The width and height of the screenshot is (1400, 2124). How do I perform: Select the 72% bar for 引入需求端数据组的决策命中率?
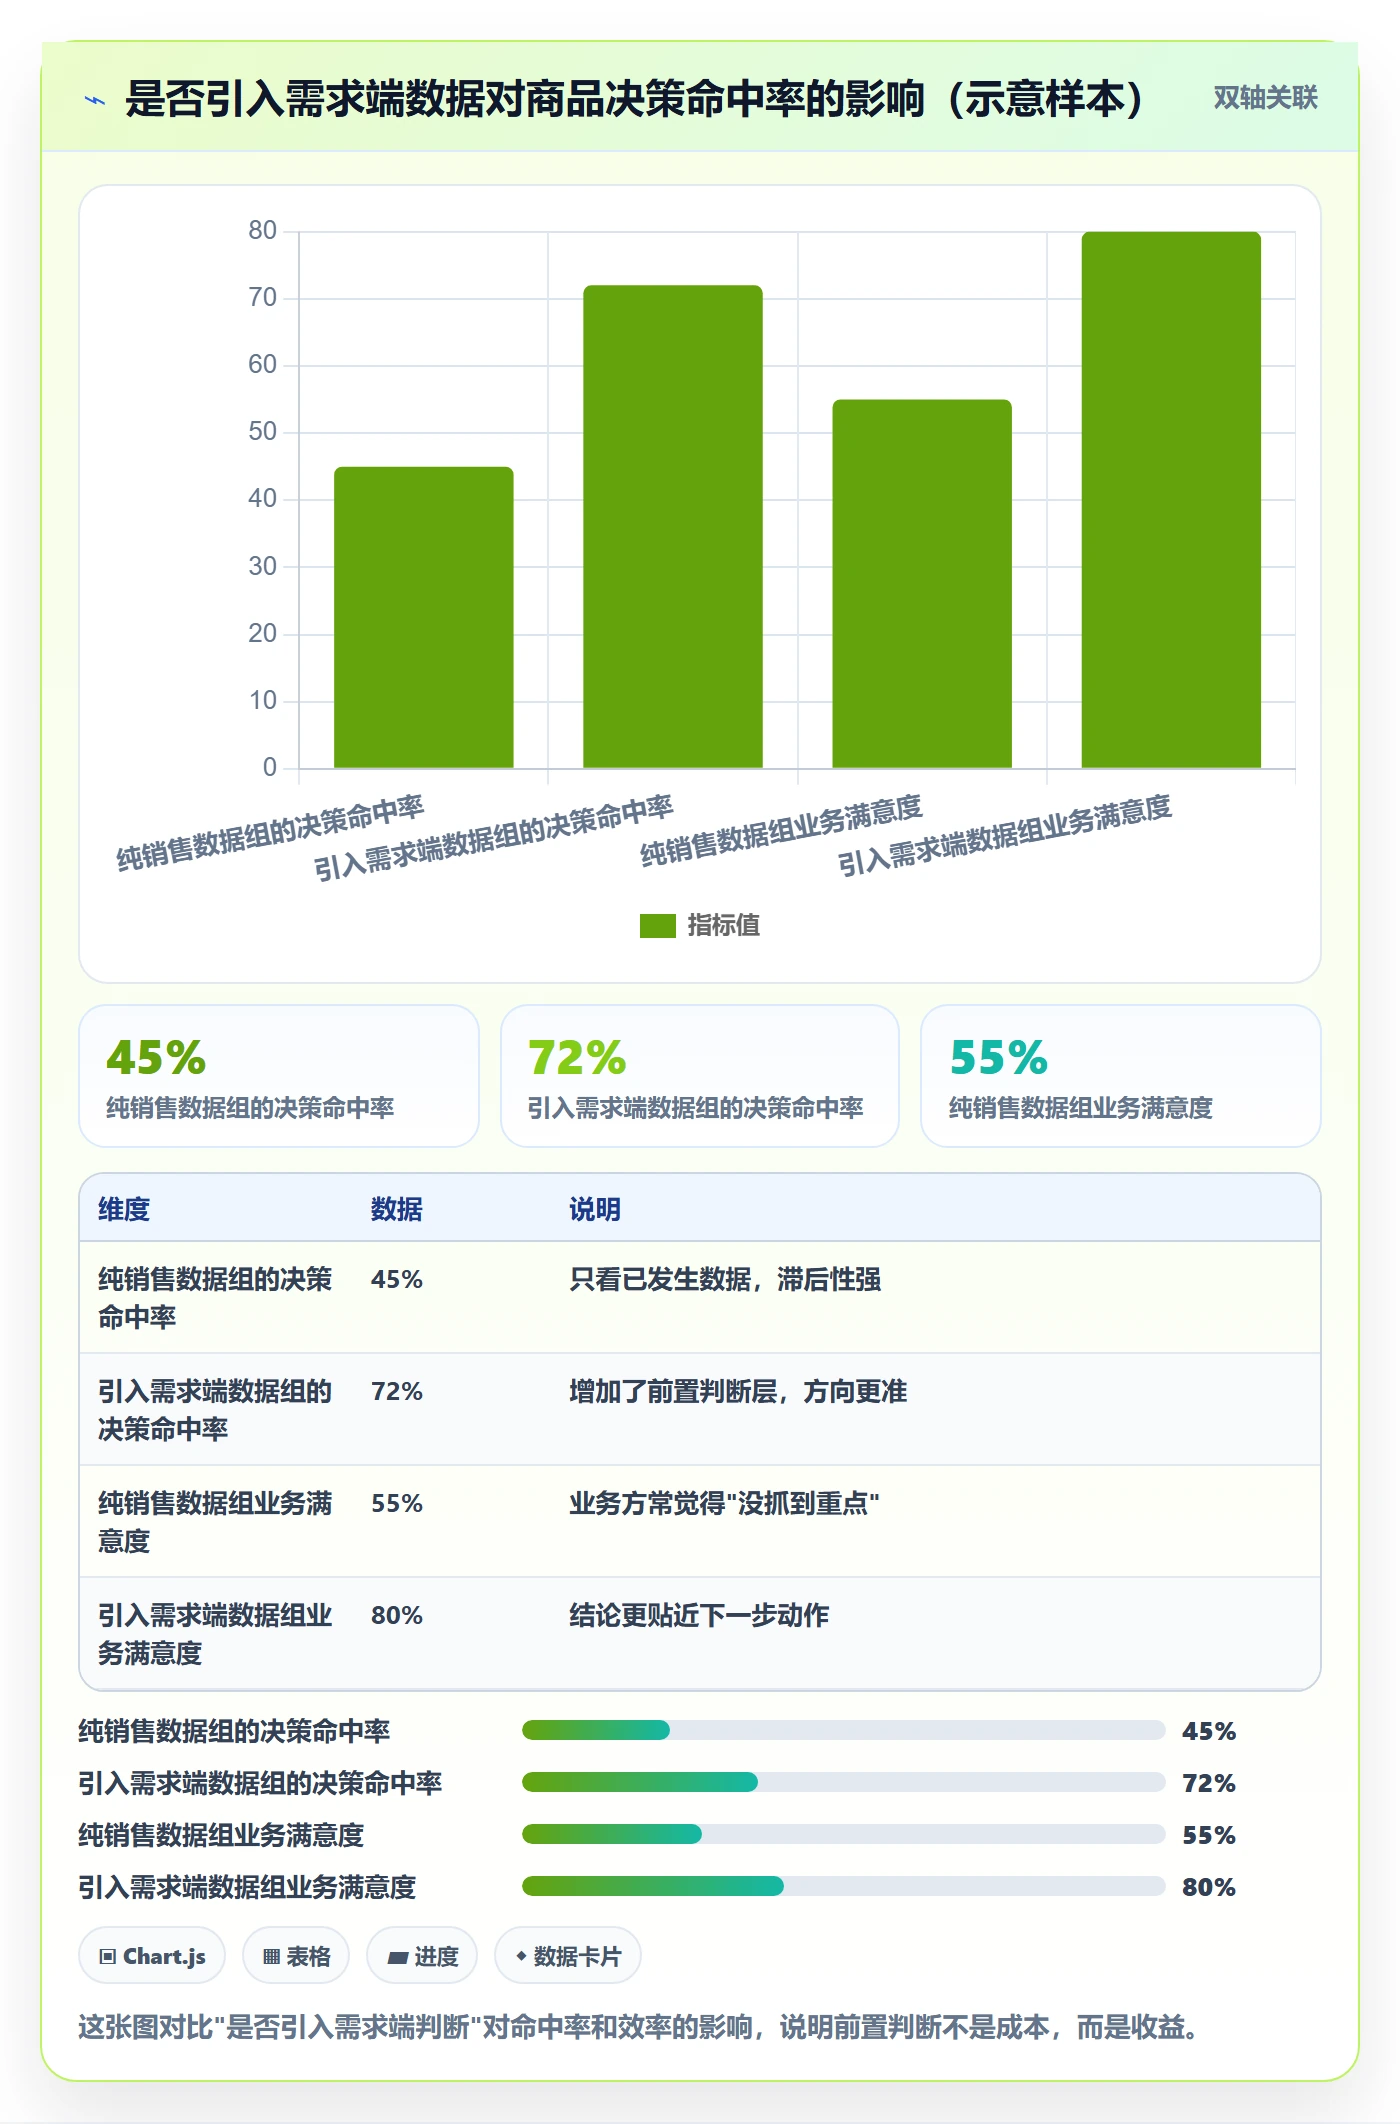(x=673, y=527)
